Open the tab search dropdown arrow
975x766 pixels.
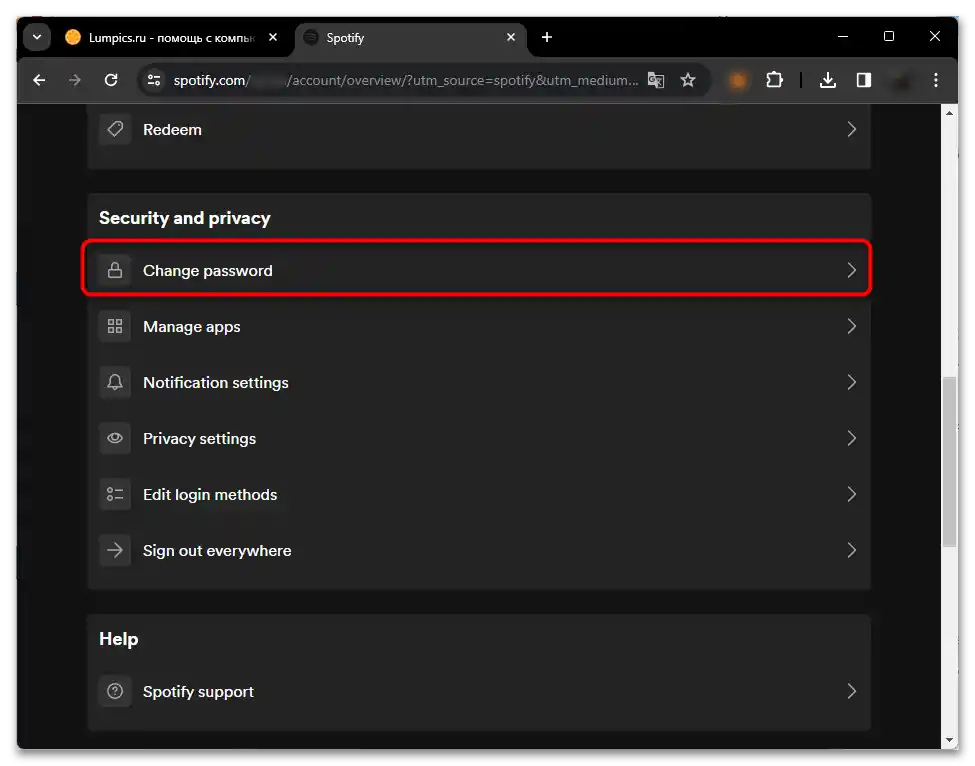tap(36, 37)
